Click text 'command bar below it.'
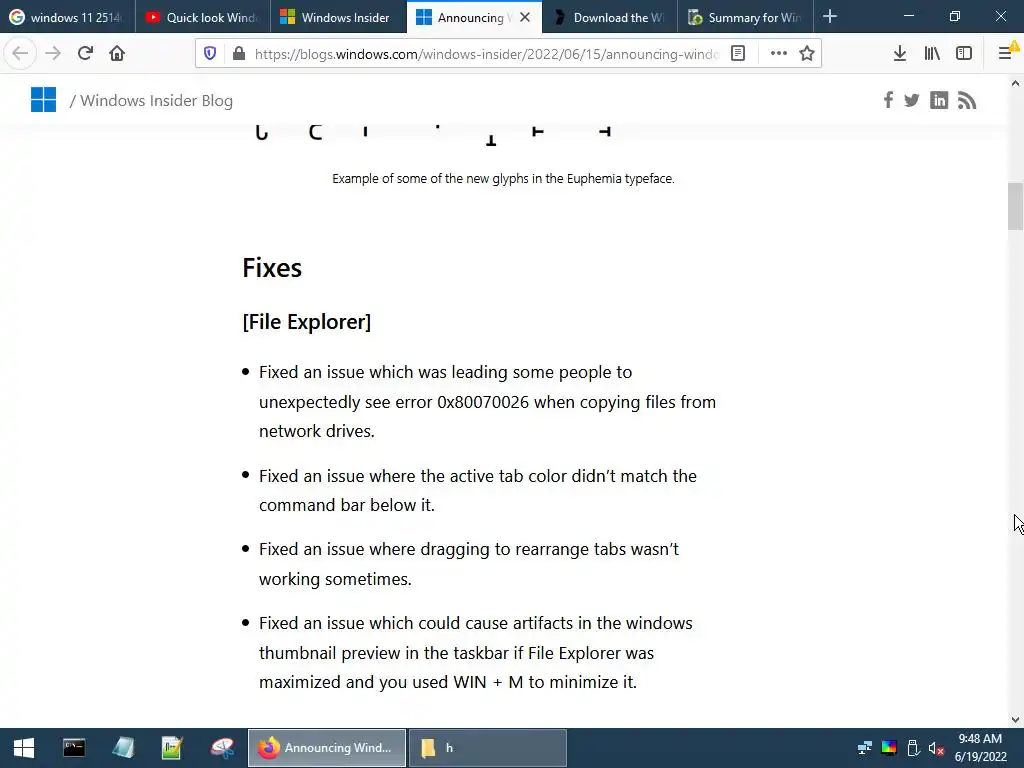Viewport: 1024px width, 768px height. [x=347, y=505]
